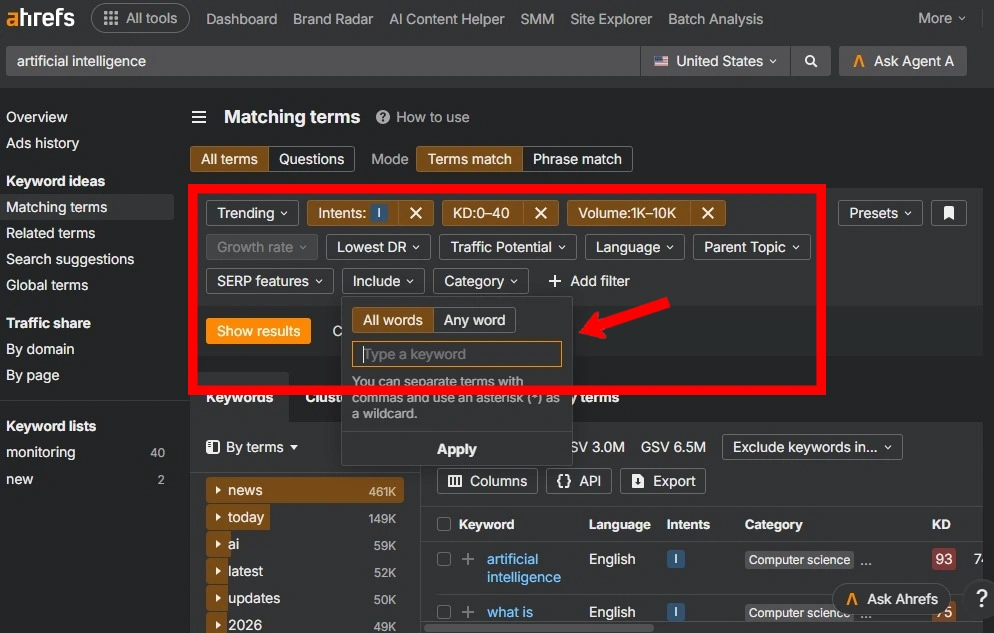Screen dimensions: 994x633
Task: Open the SERP features filter dropdown
Action: [x=269, y=281]
